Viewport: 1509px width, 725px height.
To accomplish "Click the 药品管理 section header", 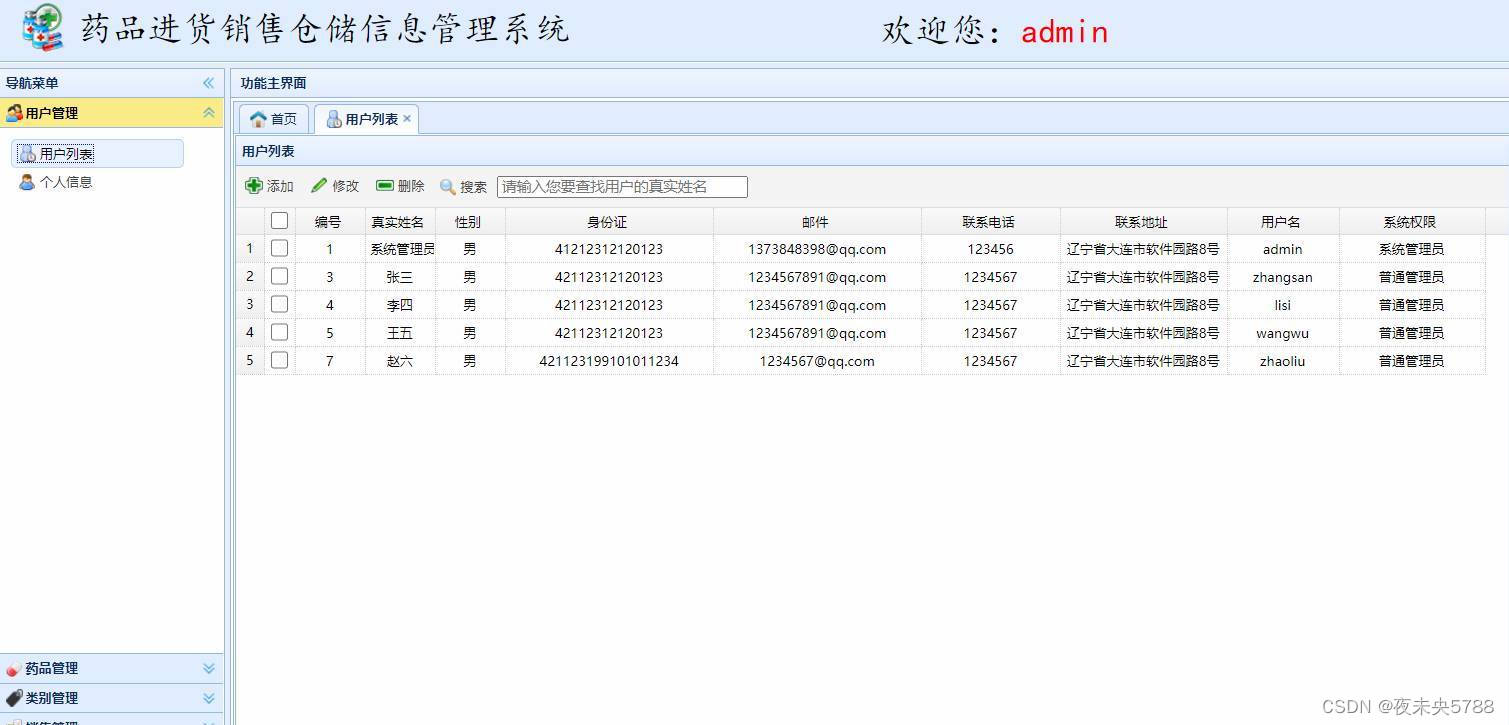I will (111, 669).
